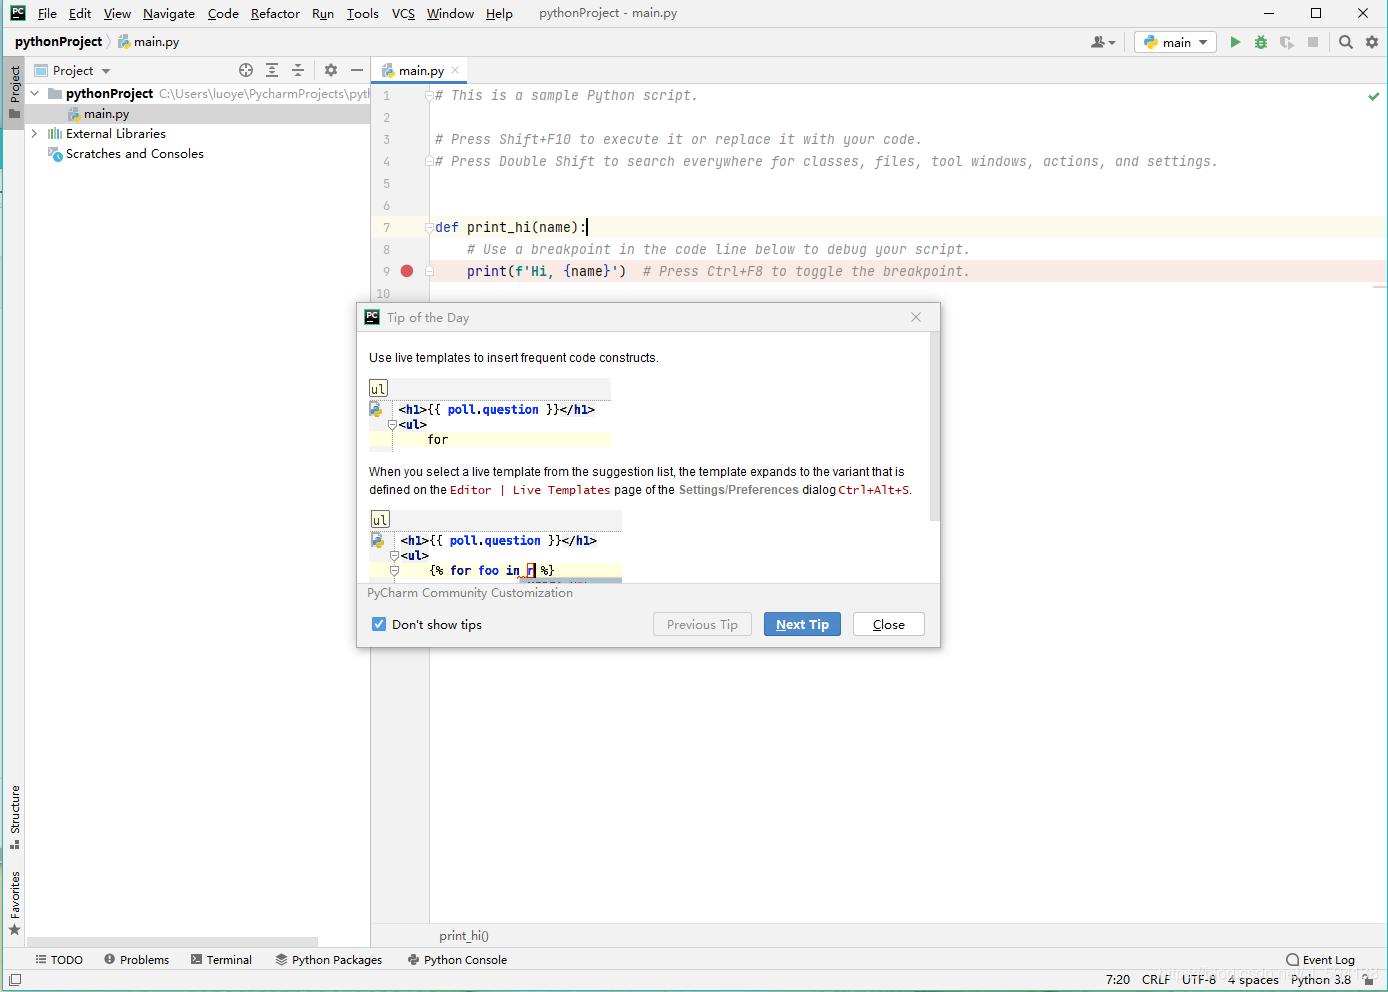Switch to the Terminal tab
The width and height of the screenshot is (1388, 992).
pyautogui.click(x=221, y=959)
